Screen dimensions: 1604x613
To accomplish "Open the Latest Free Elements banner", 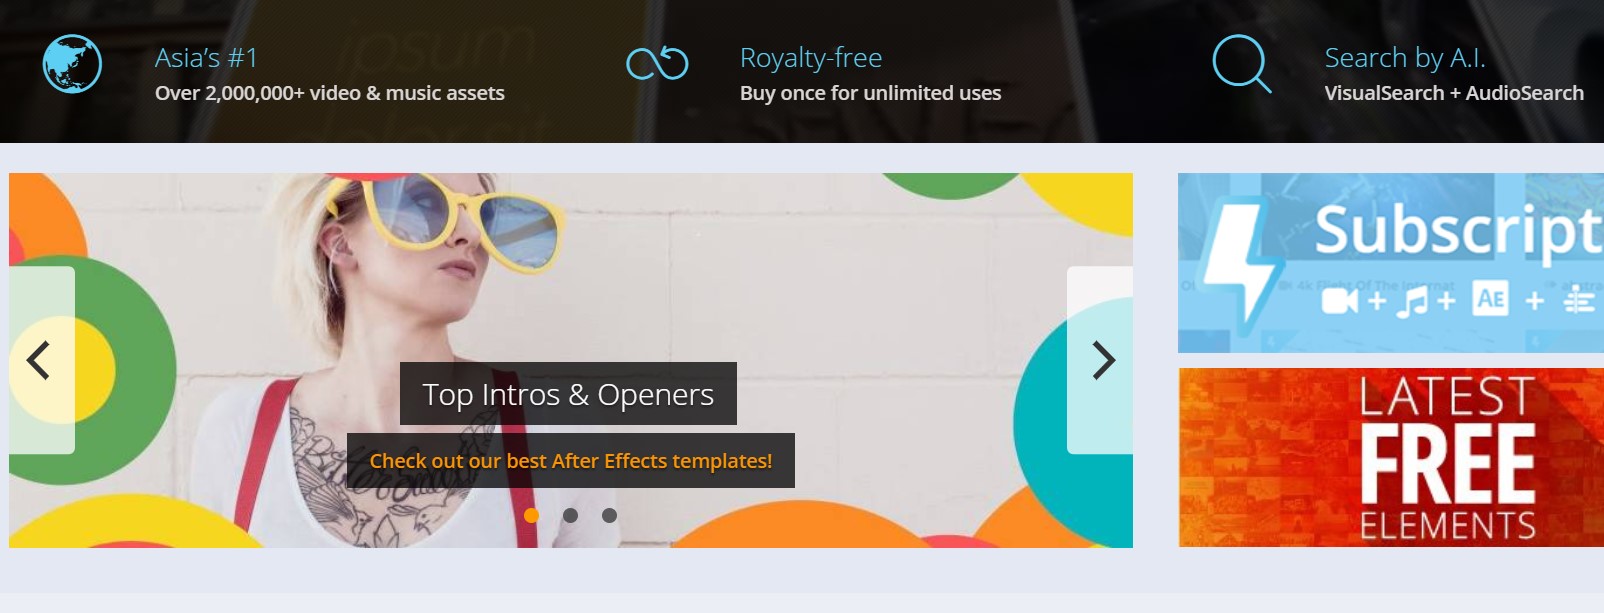I will tap(1391, 457).
